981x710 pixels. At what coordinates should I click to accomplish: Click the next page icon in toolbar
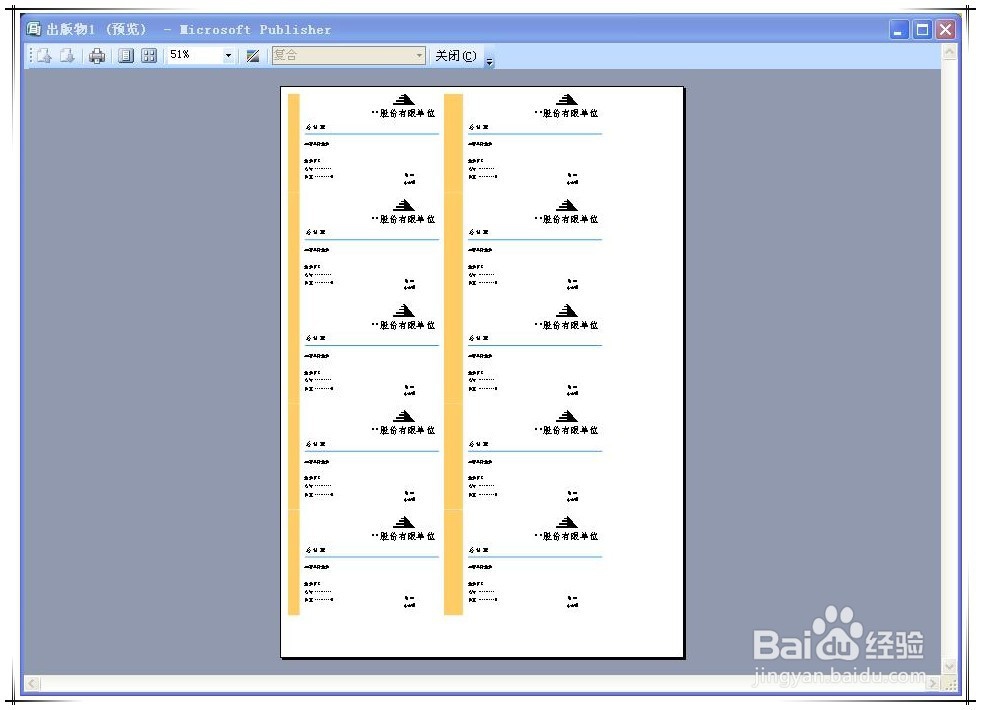(67, 56)
